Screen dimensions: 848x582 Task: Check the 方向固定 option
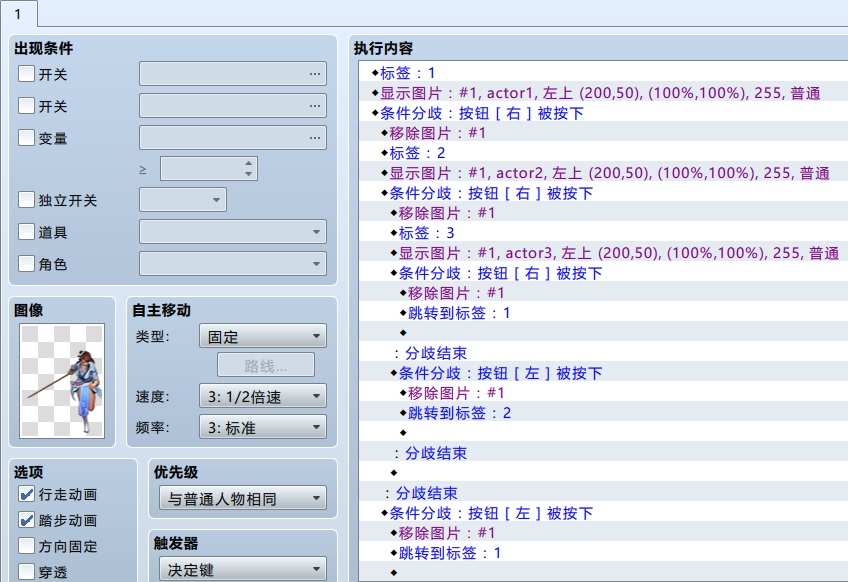26,546
